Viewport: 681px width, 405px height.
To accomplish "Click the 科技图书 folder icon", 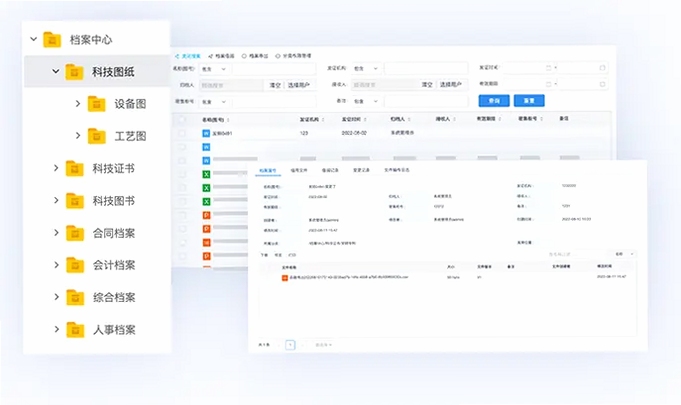I will coord(75,201).
